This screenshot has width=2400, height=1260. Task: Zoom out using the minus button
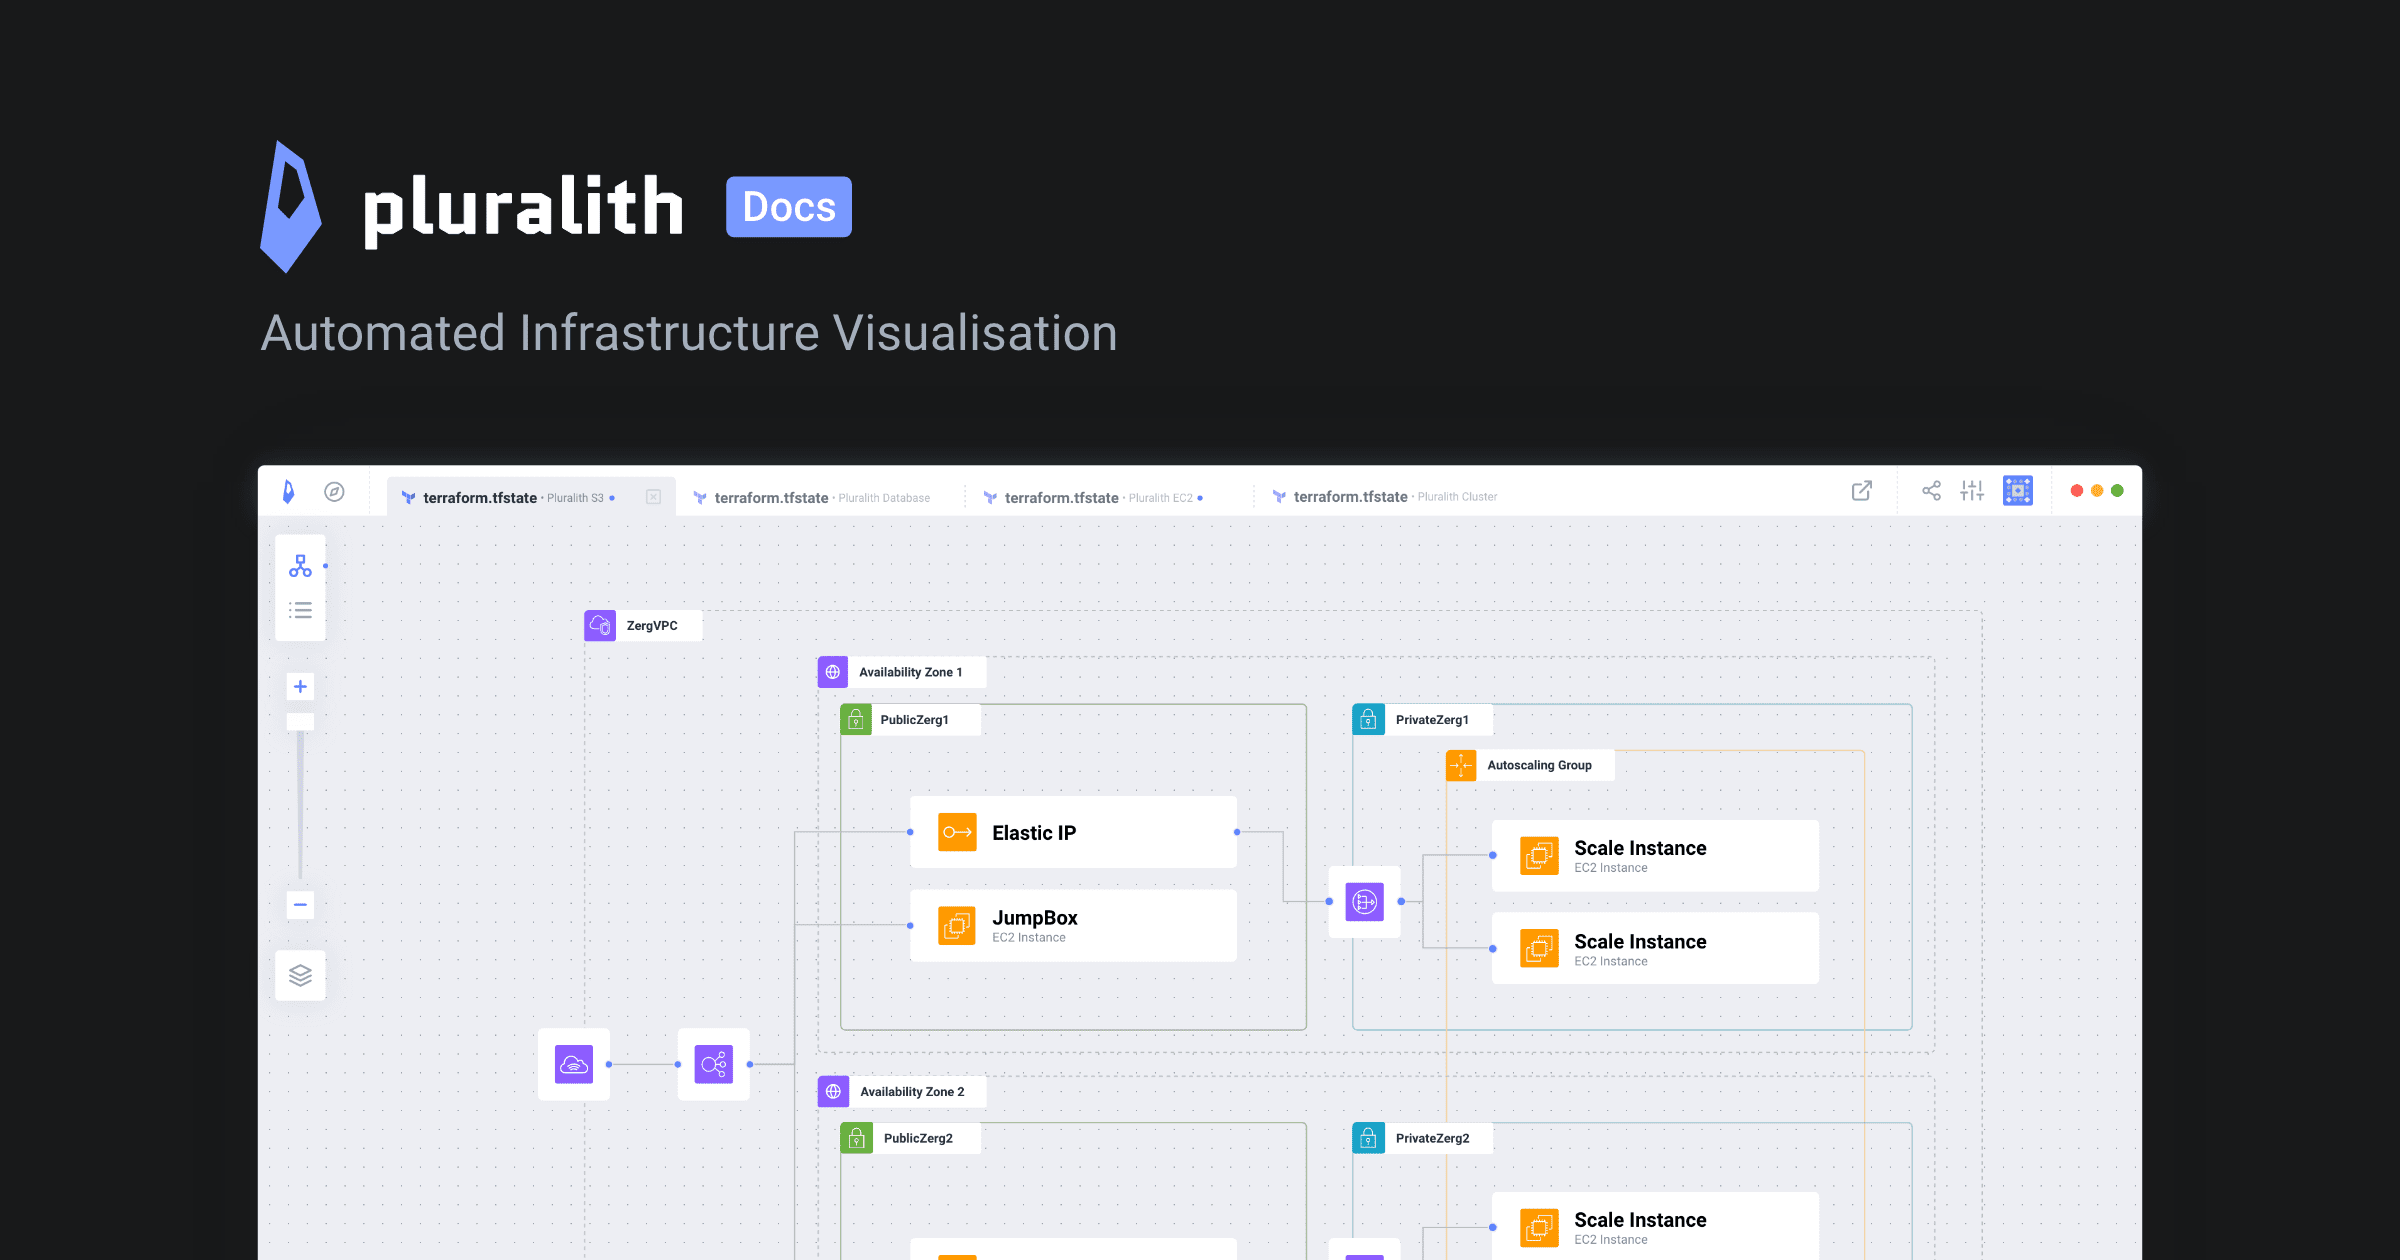(x=299, y=904)
